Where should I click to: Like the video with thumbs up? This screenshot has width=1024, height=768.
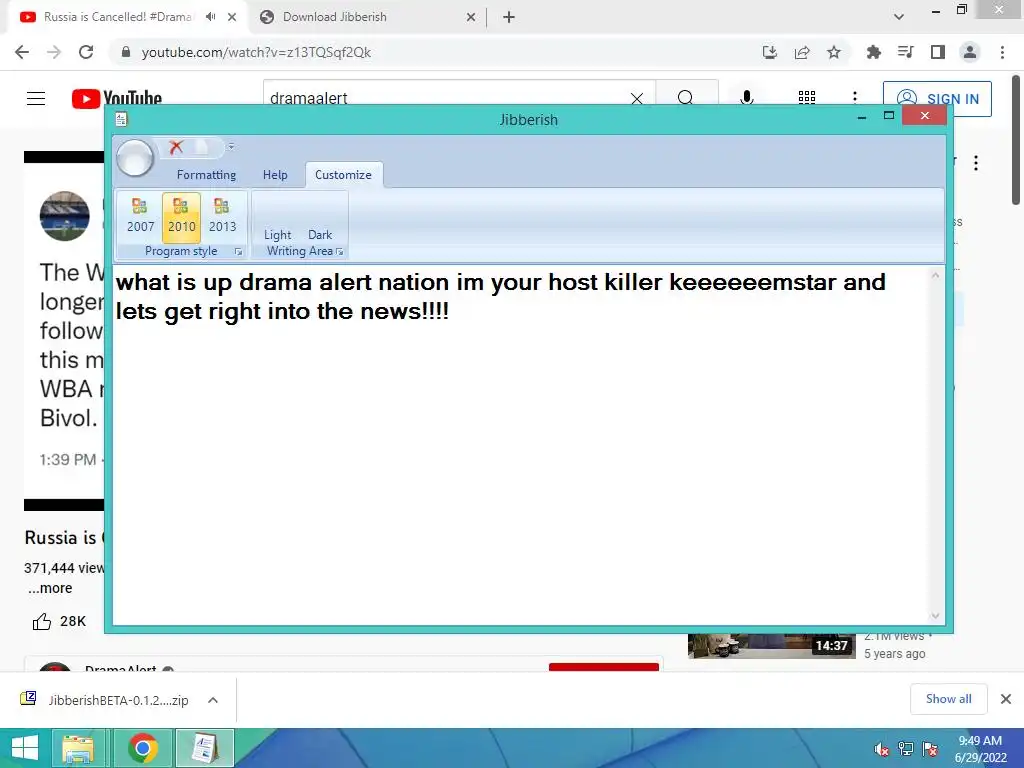pyautogui.click(x=42, y=621)
